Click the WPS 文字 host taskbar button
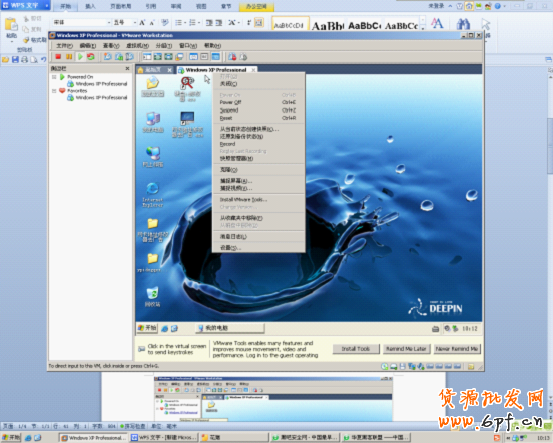553x443 pixels. click(x=164, y=438)
